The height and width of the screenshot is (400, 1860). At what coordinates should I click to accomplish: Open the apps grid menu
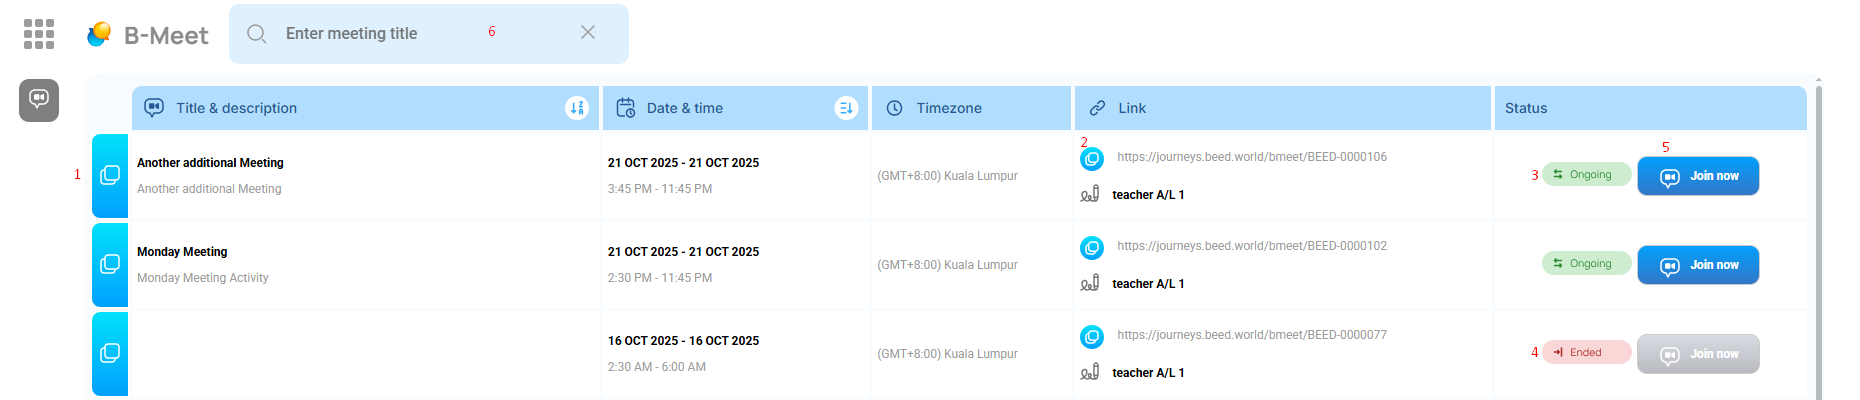pyautogui.click(x=39, y=34)
